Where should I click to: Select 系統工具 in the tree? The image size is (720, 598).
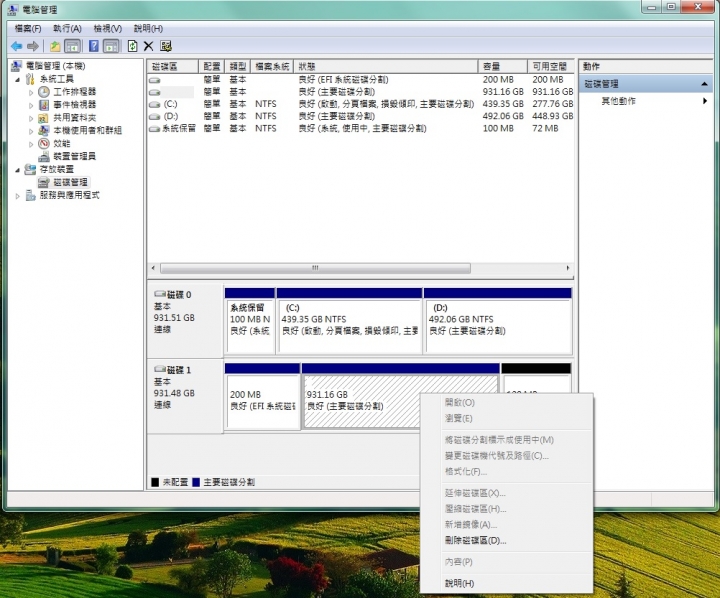click(56, 79)
